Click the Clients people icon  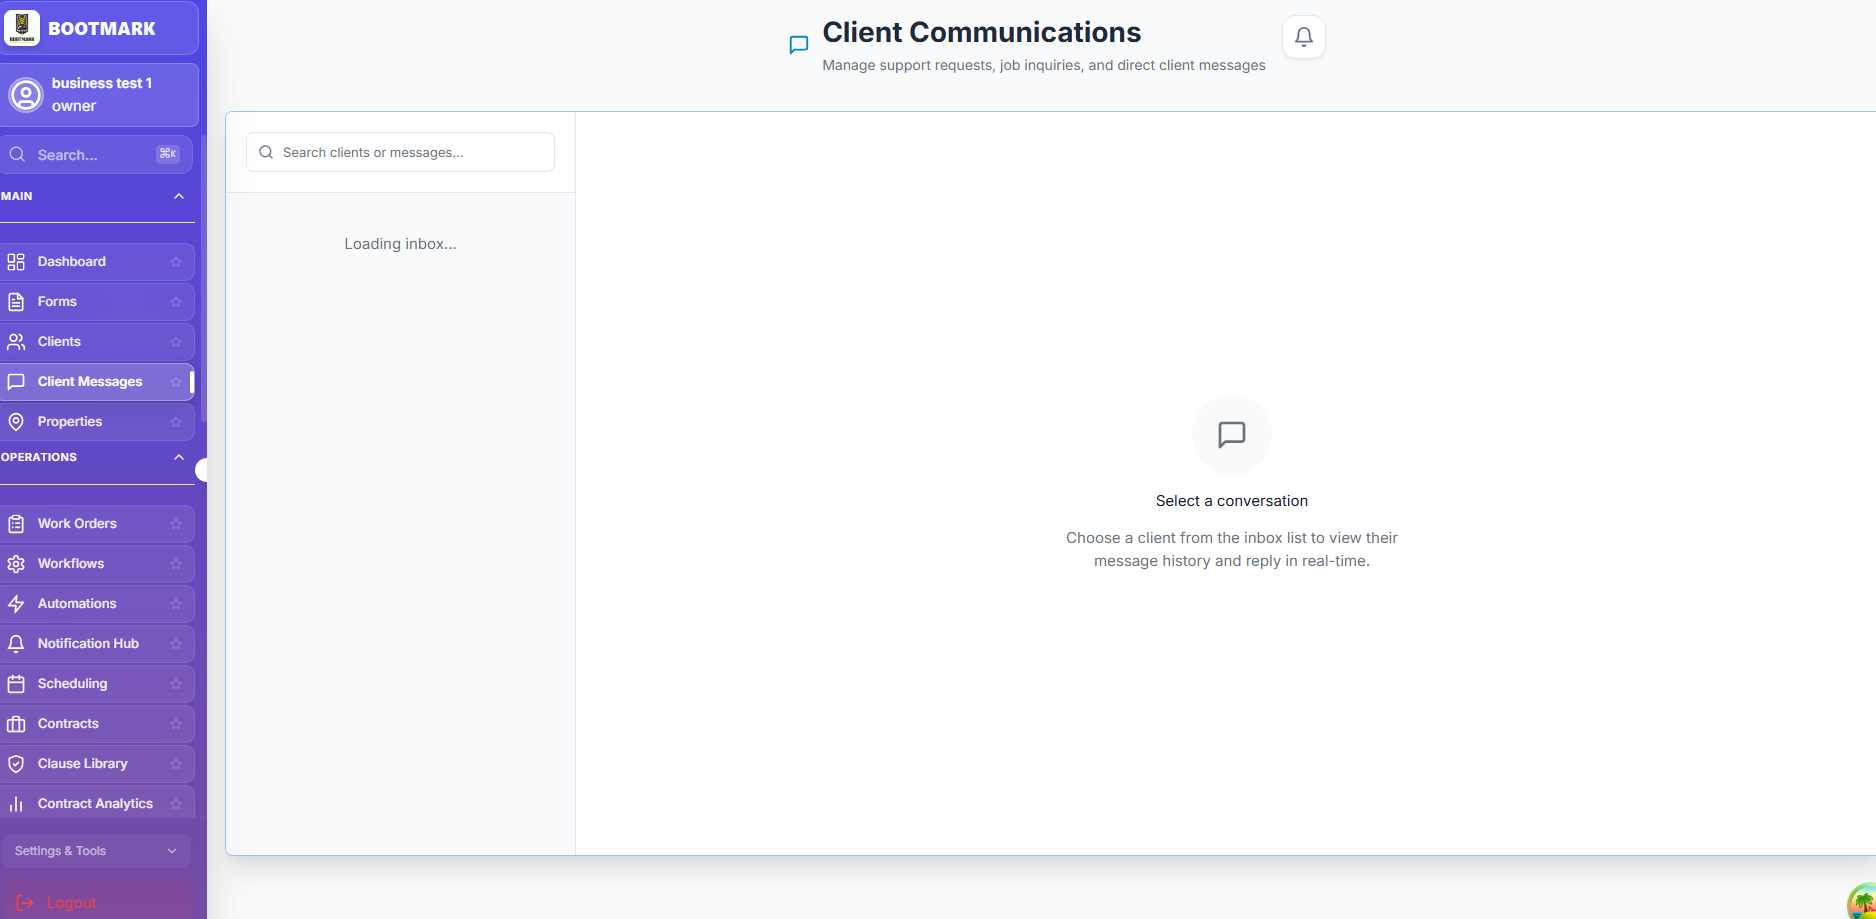(x=16, y=342)
